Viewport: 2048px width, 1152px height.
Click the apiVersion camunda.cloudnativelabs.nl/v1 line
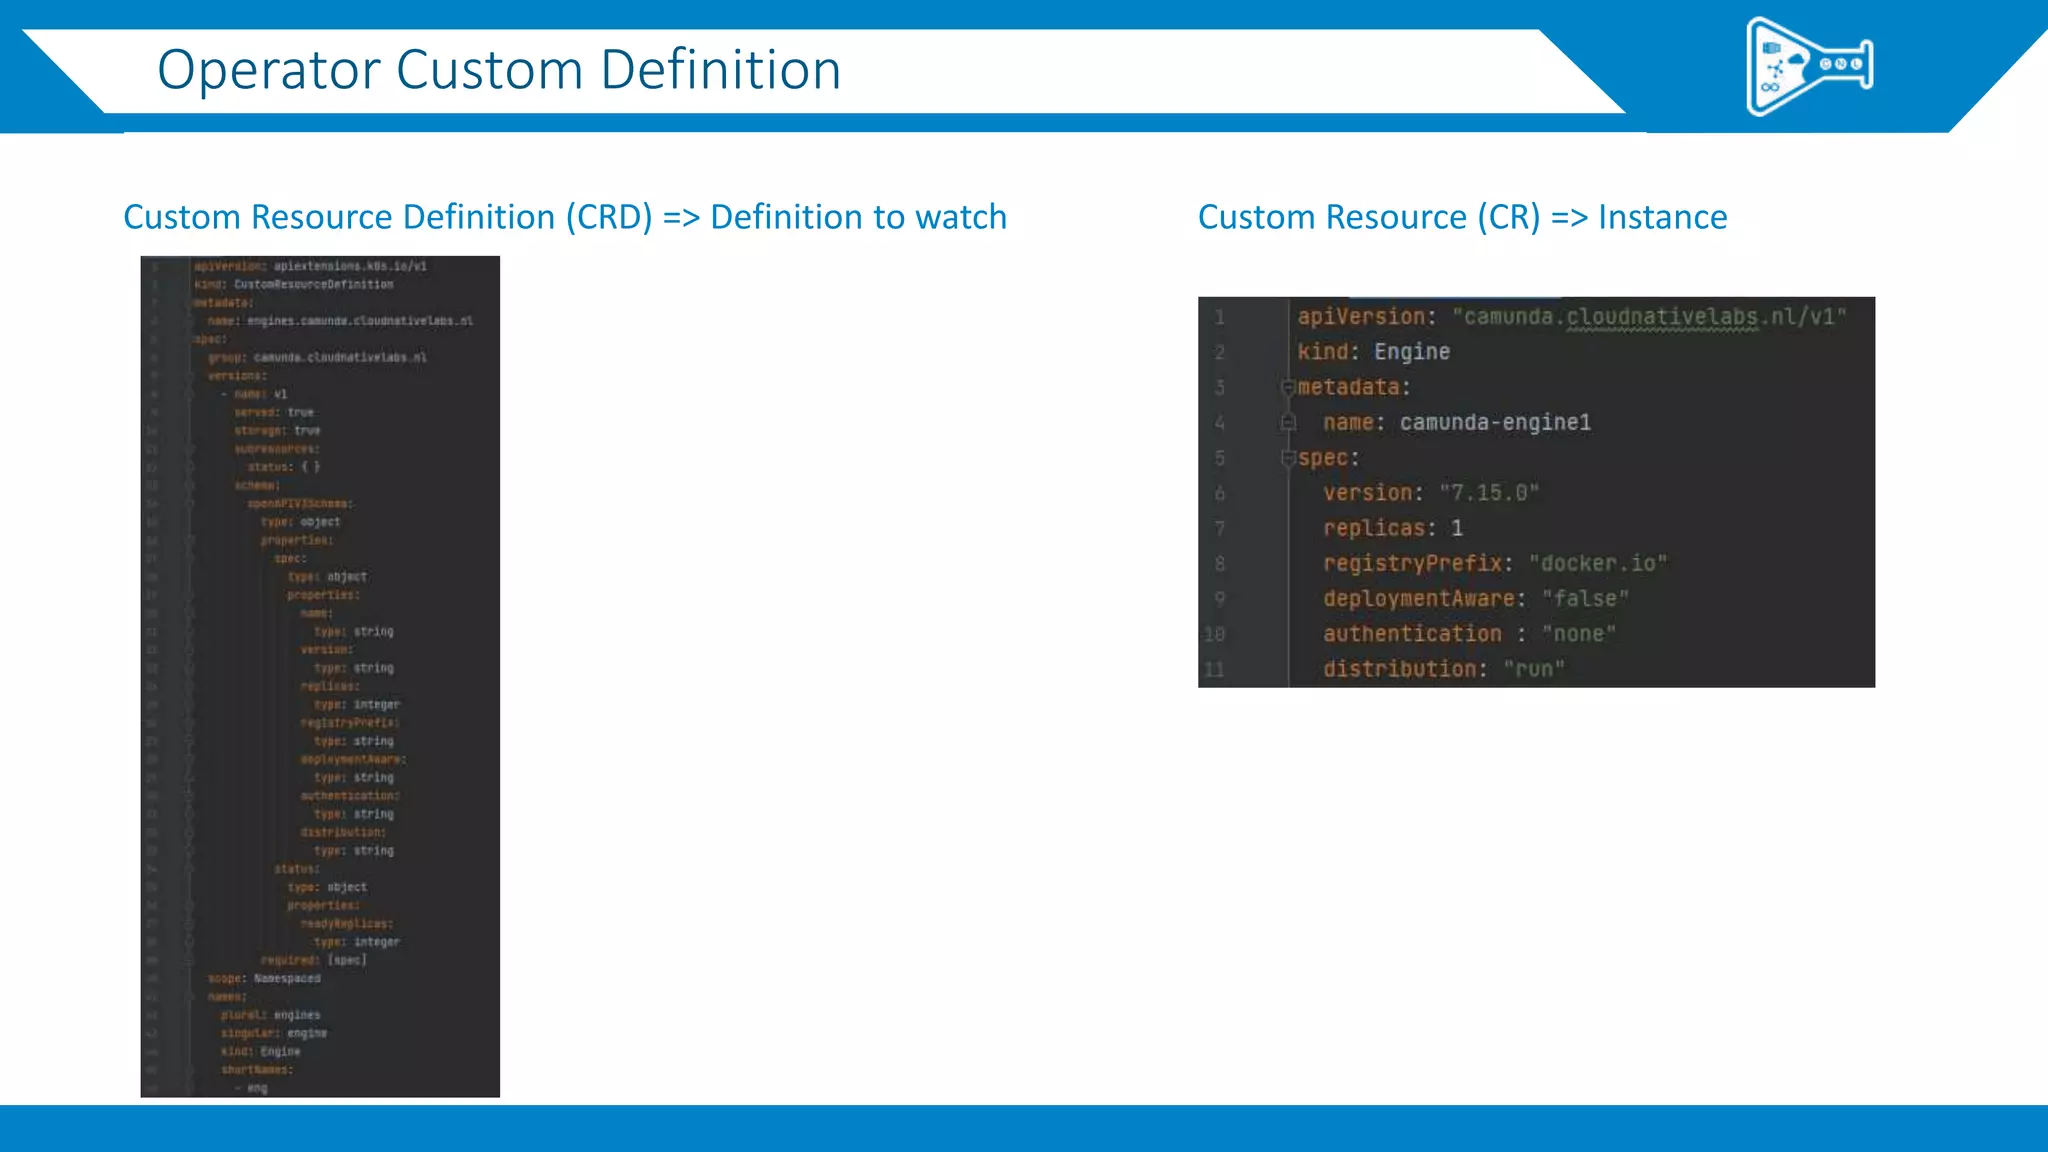click(x=1572, y=317)
